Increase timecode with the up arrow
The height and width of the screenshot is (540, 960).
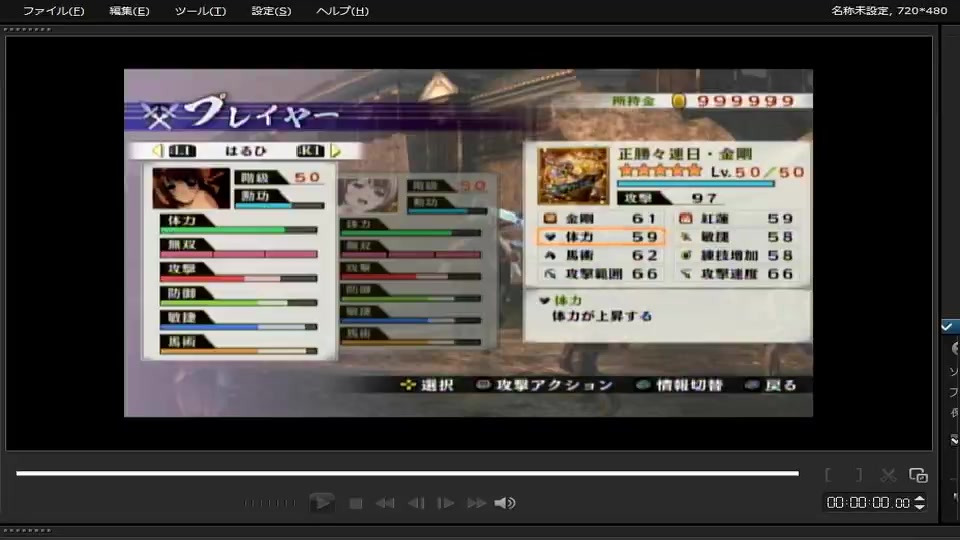(x=920, y=499)
